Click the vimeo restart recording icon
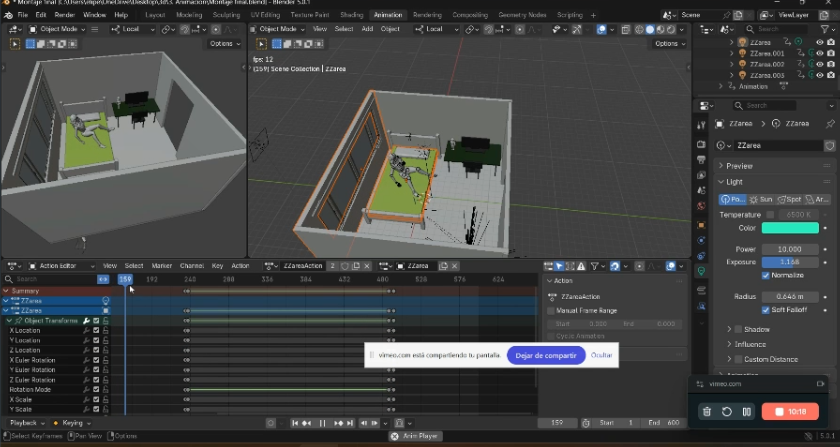 coord(727,411)
